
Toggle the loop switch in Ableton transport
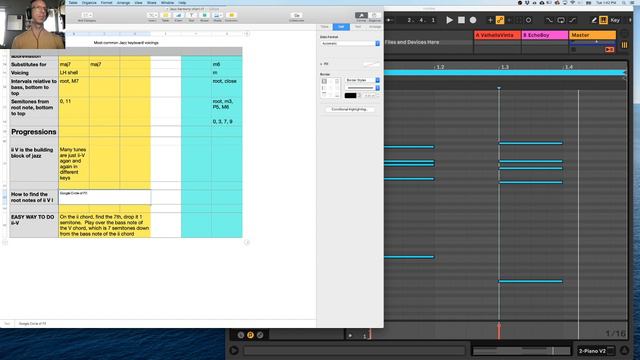(x=561, y=20)
